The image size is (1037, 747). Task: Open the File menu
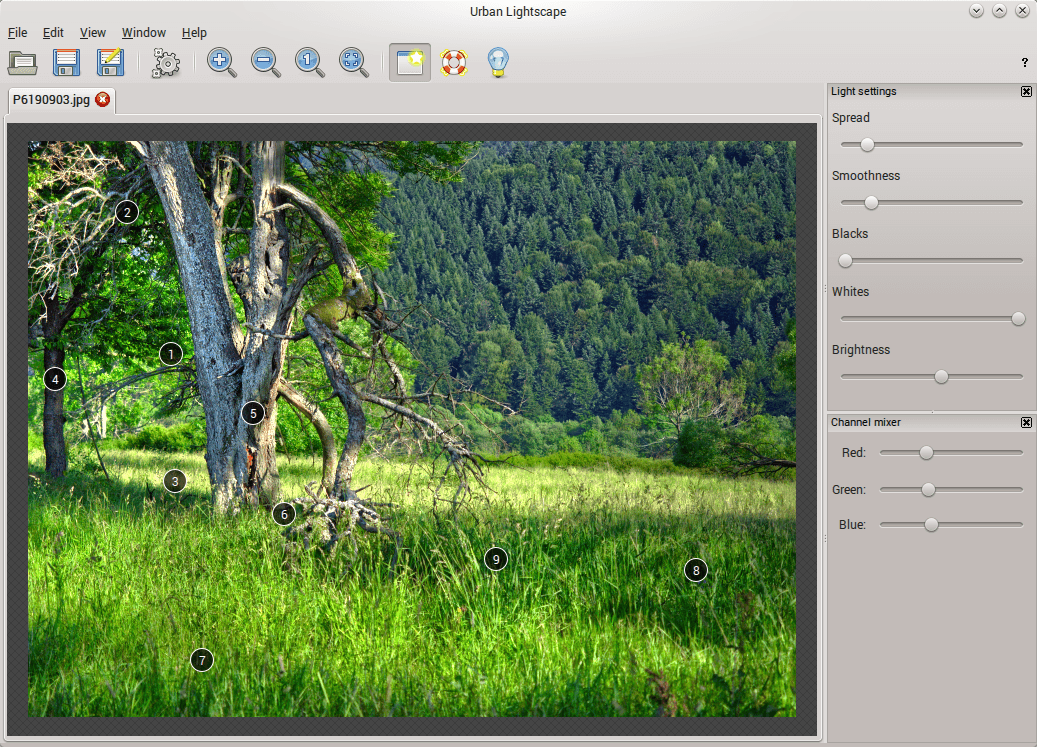click(x=17, y=32)
